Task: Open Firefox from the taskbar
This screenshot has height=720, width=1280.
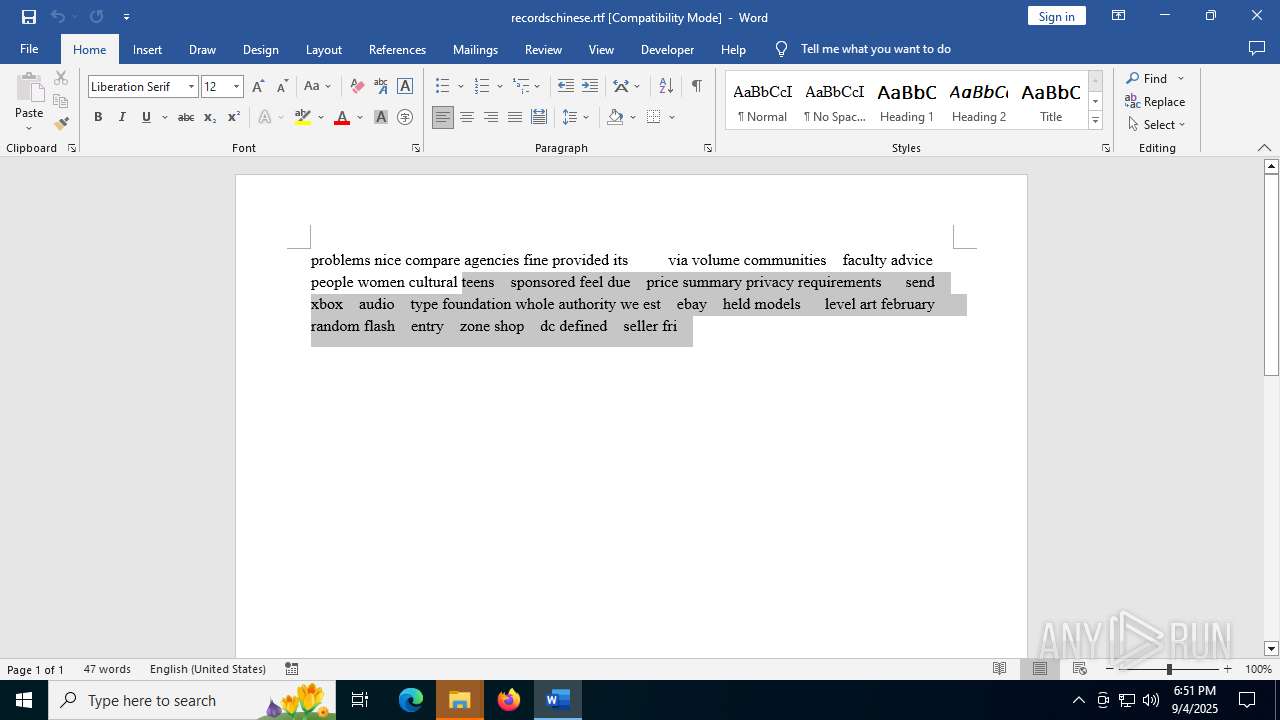Action: point(509,700)
